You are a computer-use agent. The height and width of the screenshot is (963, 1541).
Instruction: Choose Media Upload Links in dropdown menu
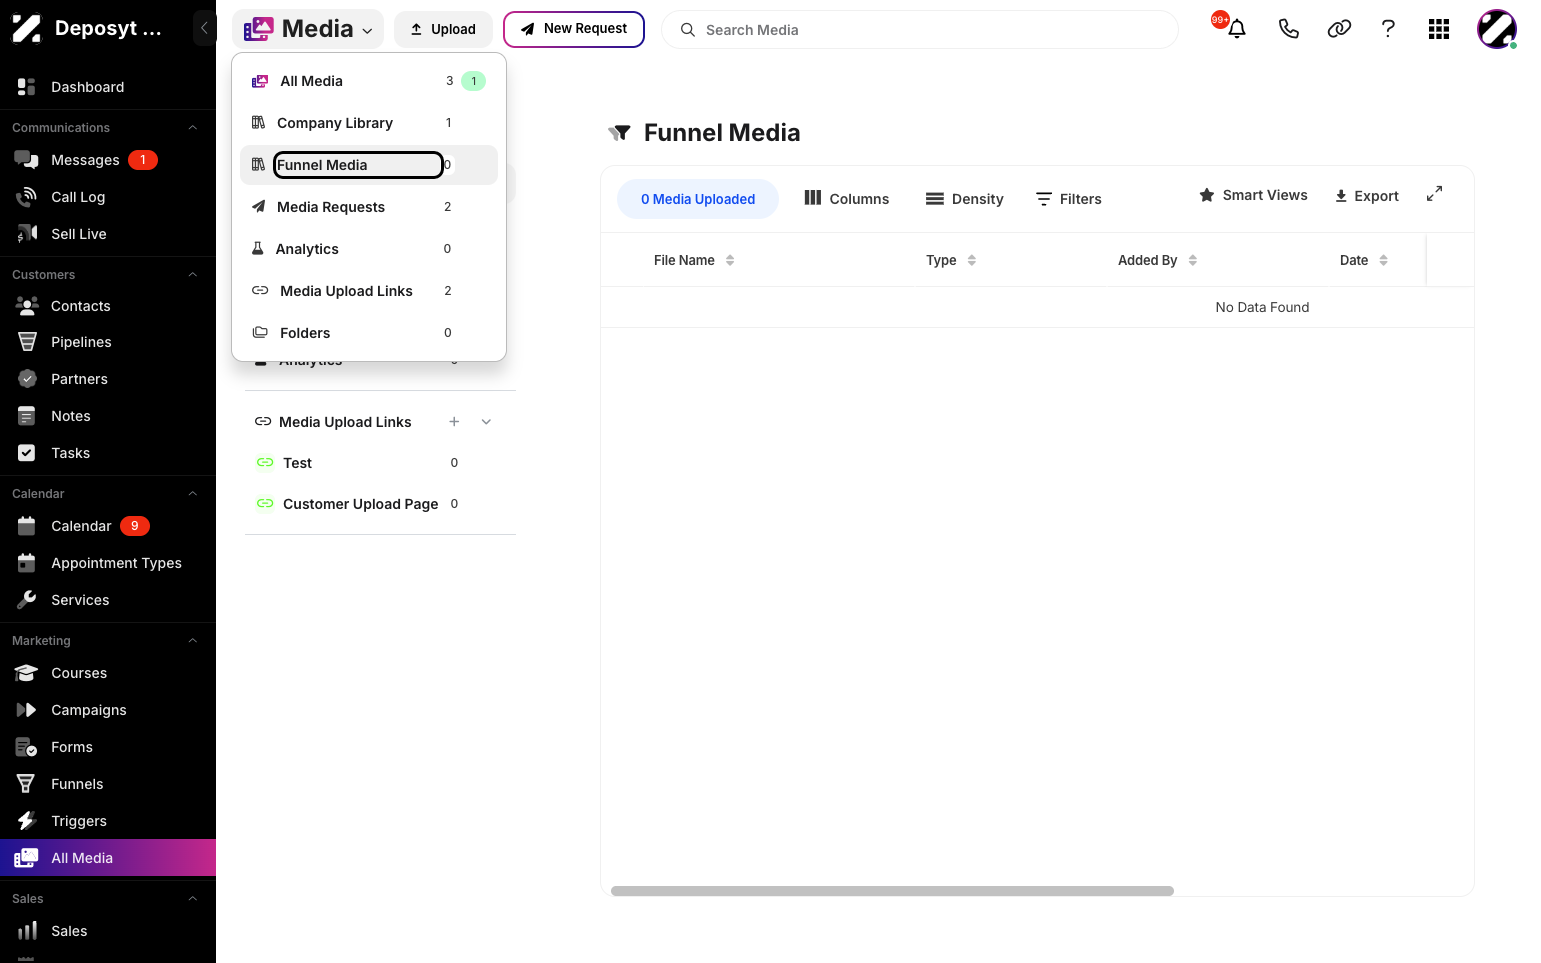pos(369,291)
